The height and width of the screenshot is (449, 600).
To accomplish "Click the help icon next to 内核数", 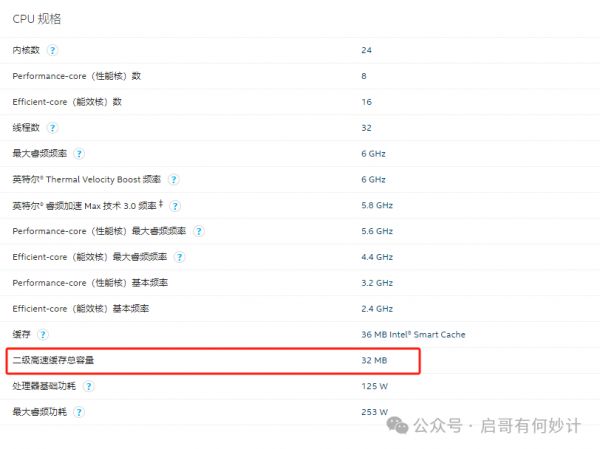I will pyautogui.click(x=52, y=50).
